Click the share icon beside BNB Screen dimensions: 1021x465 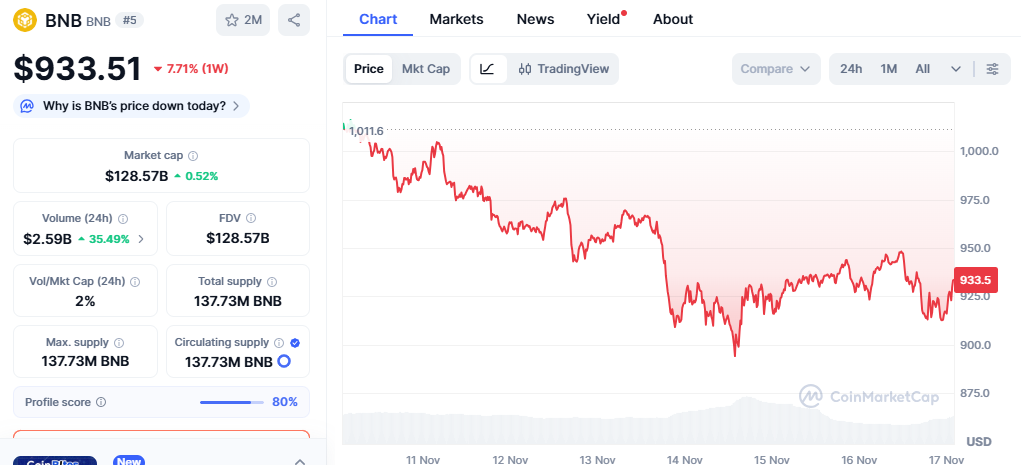pyautogui.click(x=293, y=20)
